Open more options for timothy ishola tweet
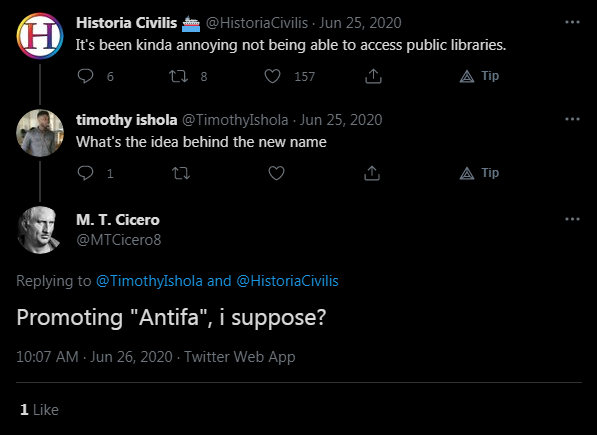The image size is (597, 435). point(572,119)
